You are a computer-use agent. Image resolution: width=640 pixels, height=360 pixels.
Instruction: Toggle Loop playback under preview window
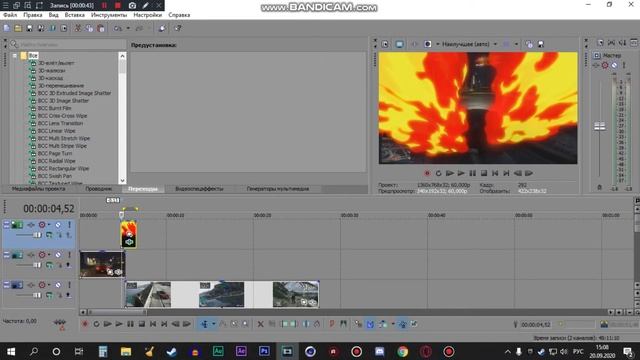click(x=438, y=173)
